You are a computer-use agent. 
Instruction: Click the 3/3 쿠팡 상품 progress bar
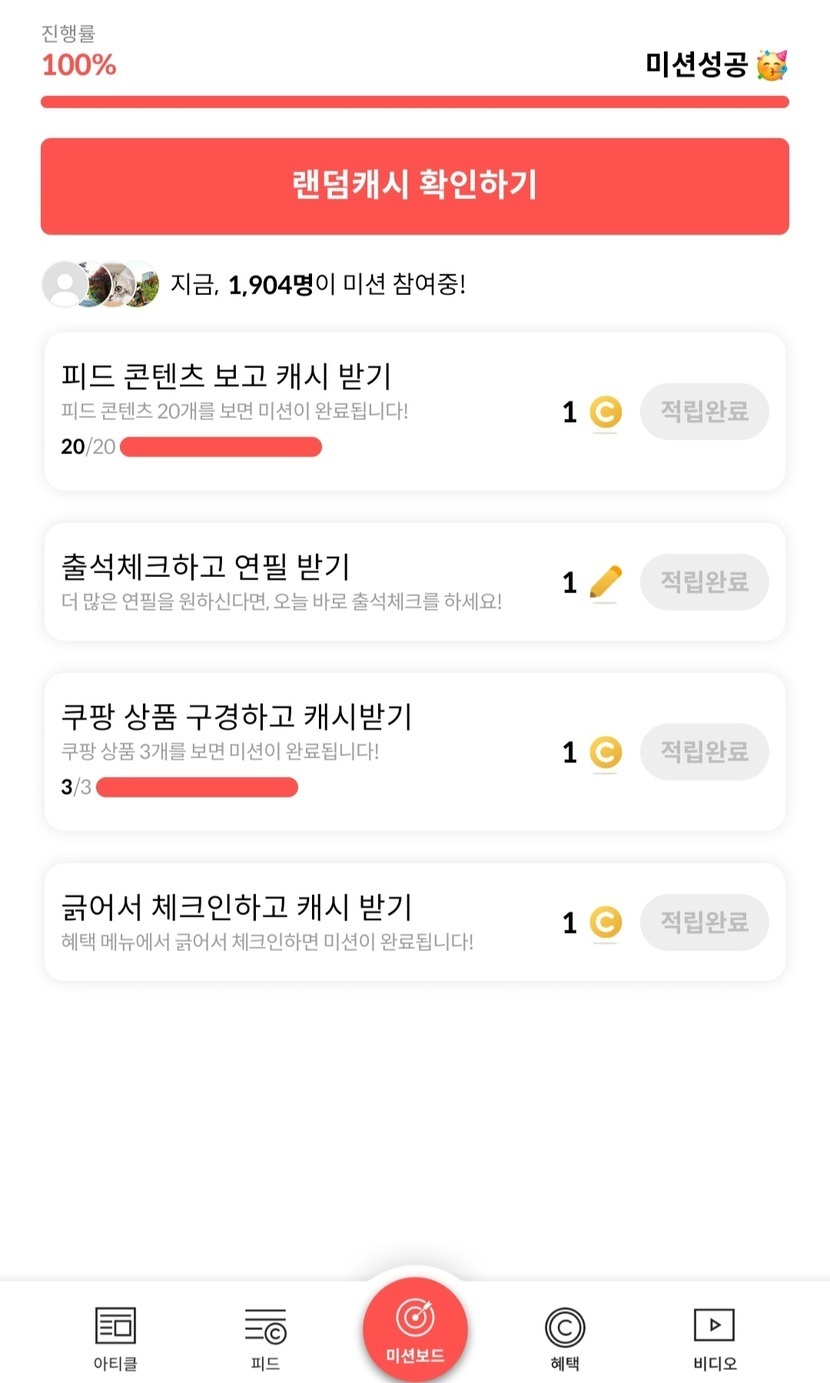(x=197, y=787)
